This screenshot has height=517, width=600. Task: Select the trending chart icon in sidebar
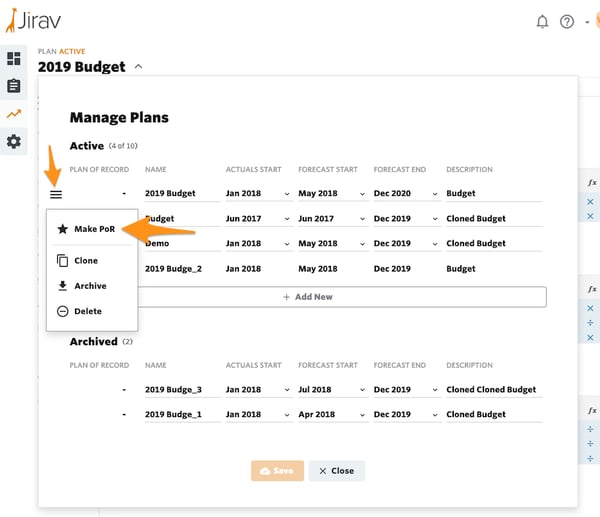[x=14, y=114]
